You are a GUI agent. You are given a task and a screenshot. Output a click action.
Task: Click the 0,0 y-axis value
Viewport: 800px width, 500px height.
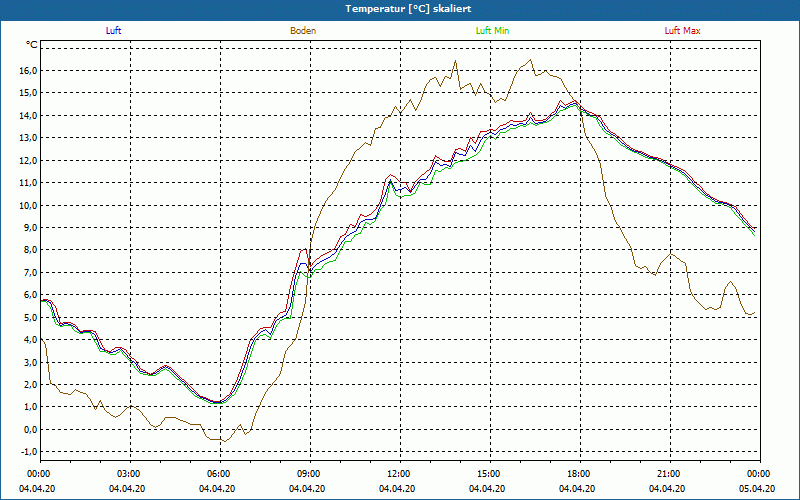coord(31,430)
